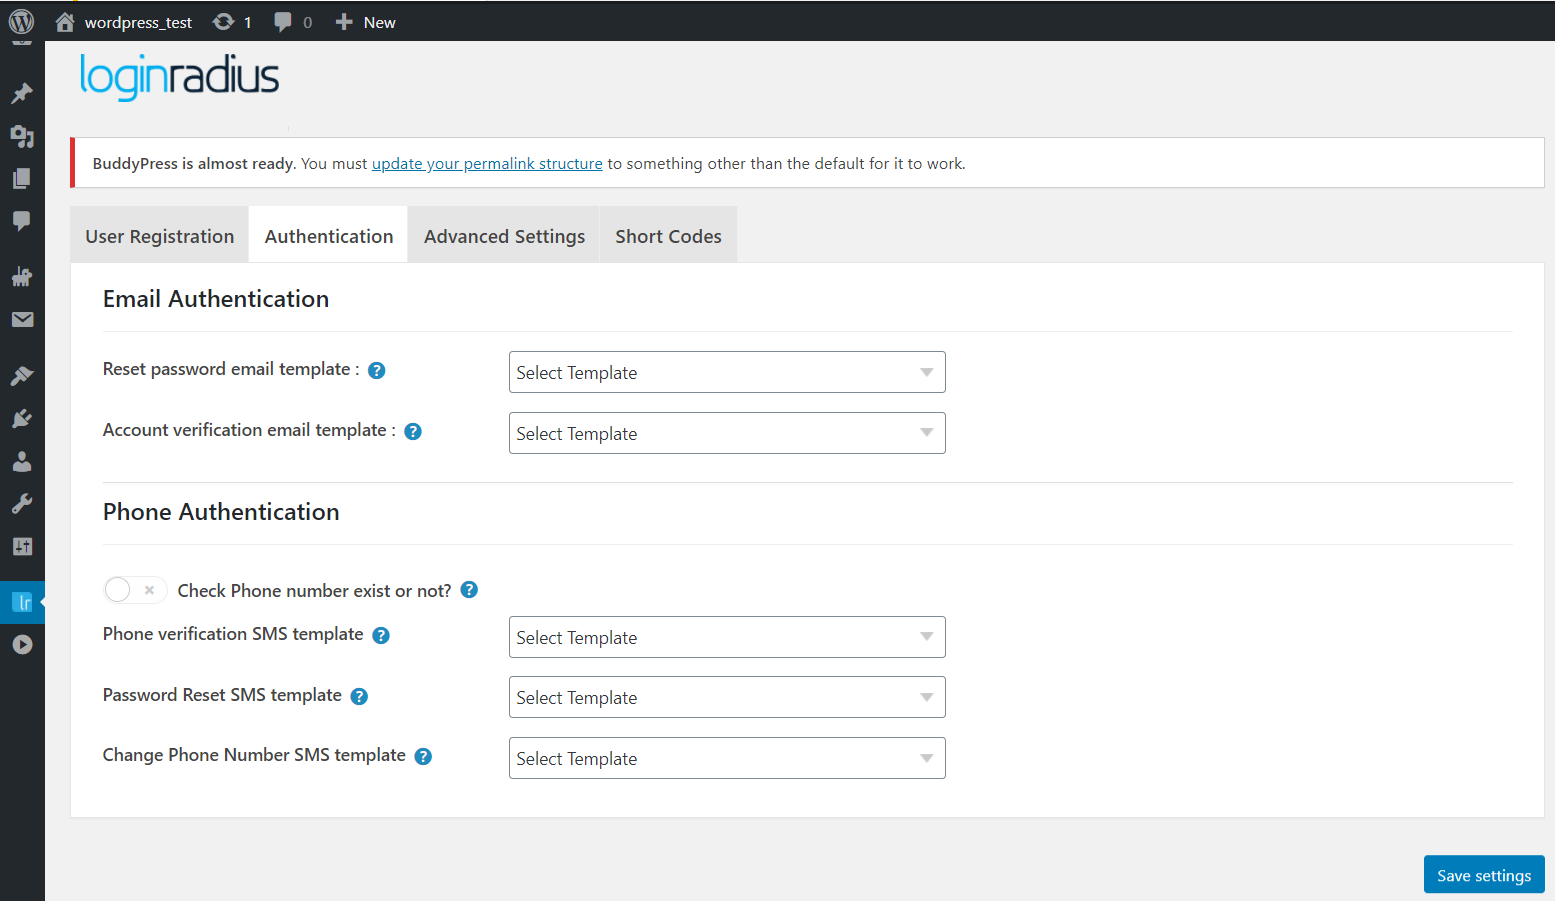Viewport: 1555px width, 901px height.
Task: Click the Save settings button
Action: (1483, 874)
